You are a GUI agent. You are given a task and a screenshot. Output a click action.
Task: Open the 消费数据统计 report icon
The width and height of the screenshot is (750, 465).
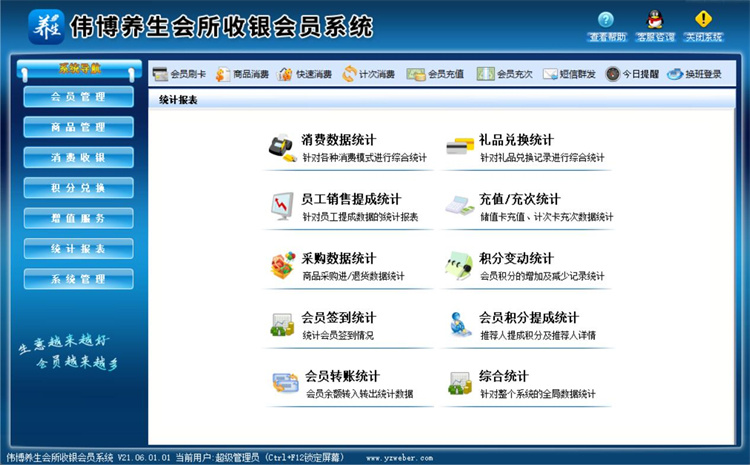pyautogui.click(x=282, y=147)
